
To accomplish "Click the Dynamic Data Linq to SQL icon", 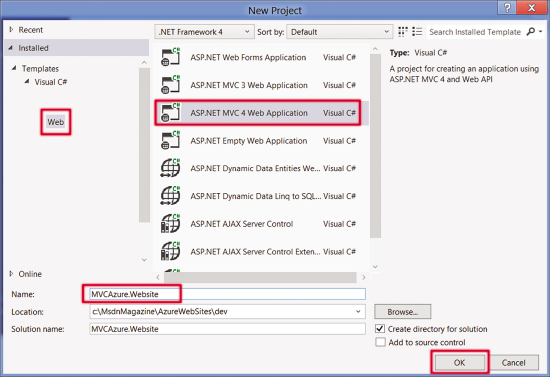I will tap(170, 196).
